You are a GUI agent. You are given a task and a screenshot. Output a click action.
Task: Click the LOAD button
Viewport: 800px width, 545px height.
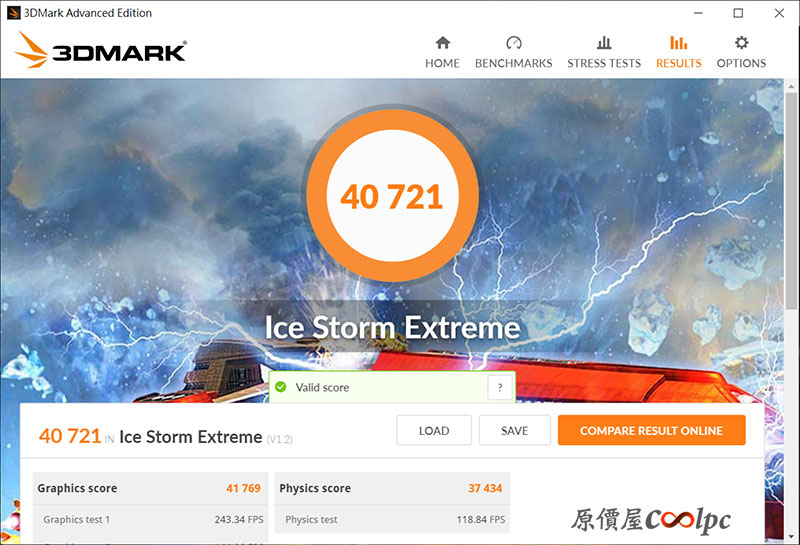[434, 430]
